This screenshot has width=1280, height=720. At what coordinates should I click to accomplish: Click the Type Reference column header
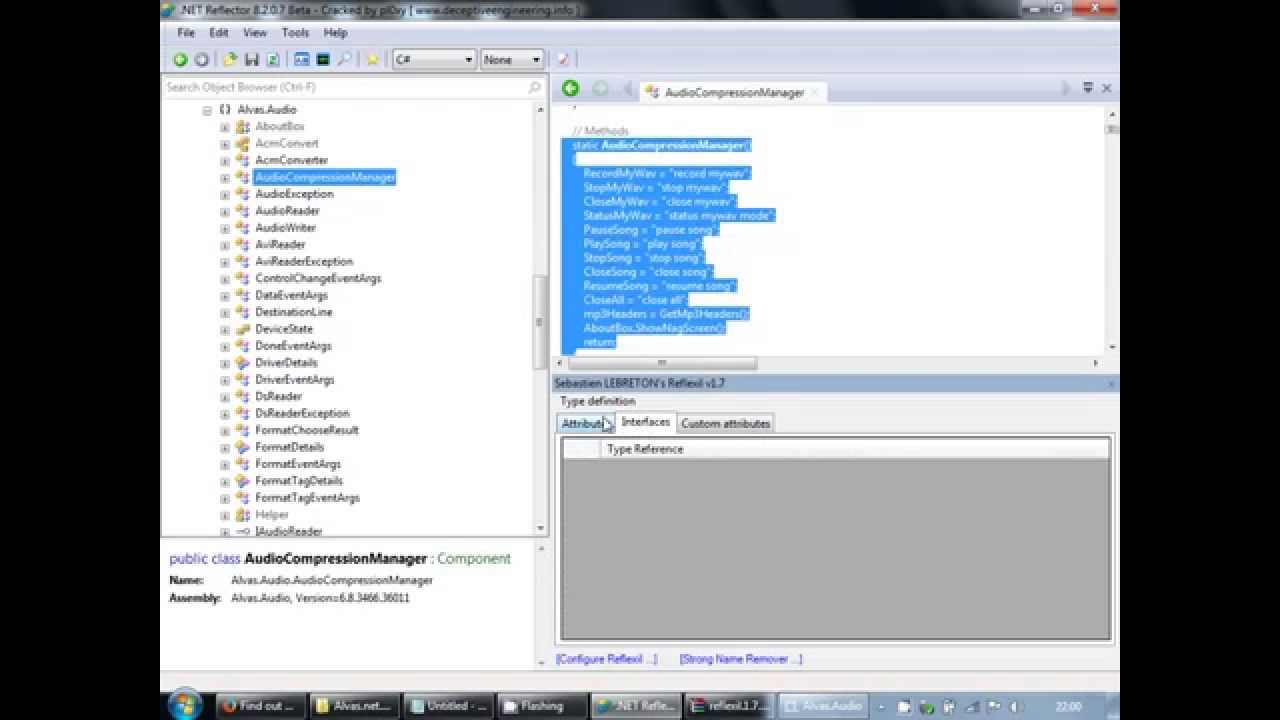[645, 449]
